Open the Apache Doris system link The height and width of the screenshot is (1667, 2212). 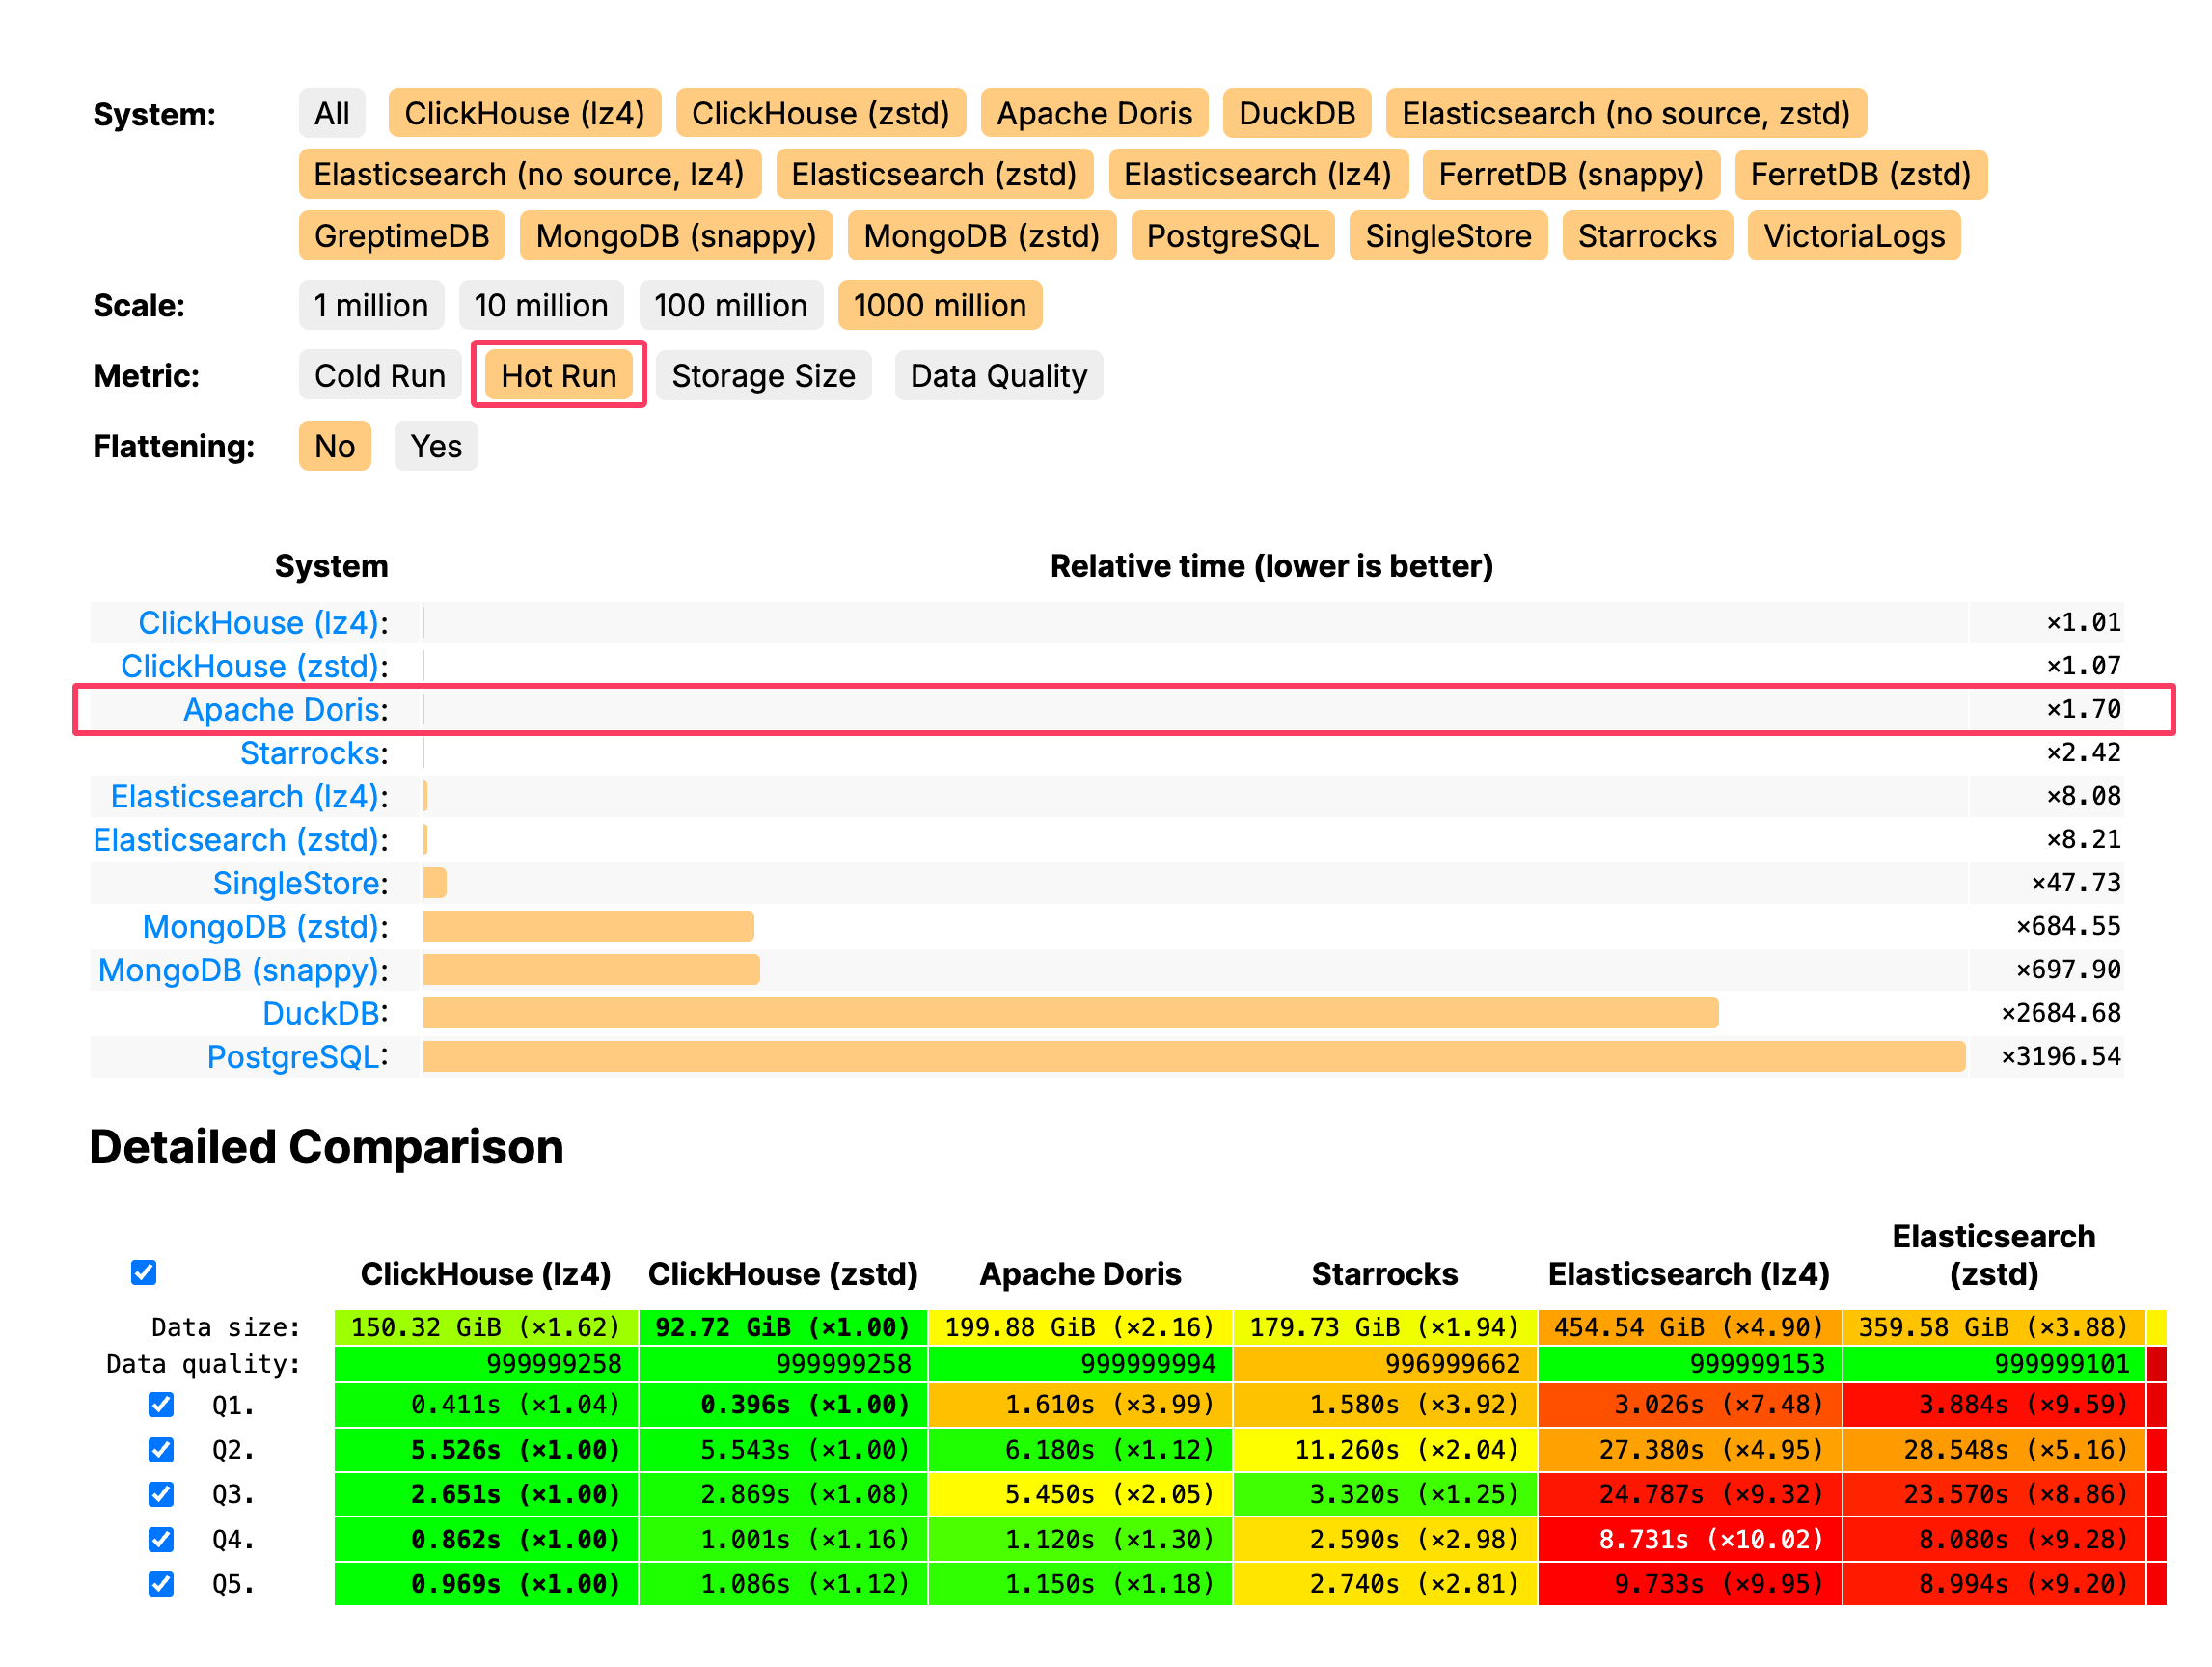coord(282,709)
